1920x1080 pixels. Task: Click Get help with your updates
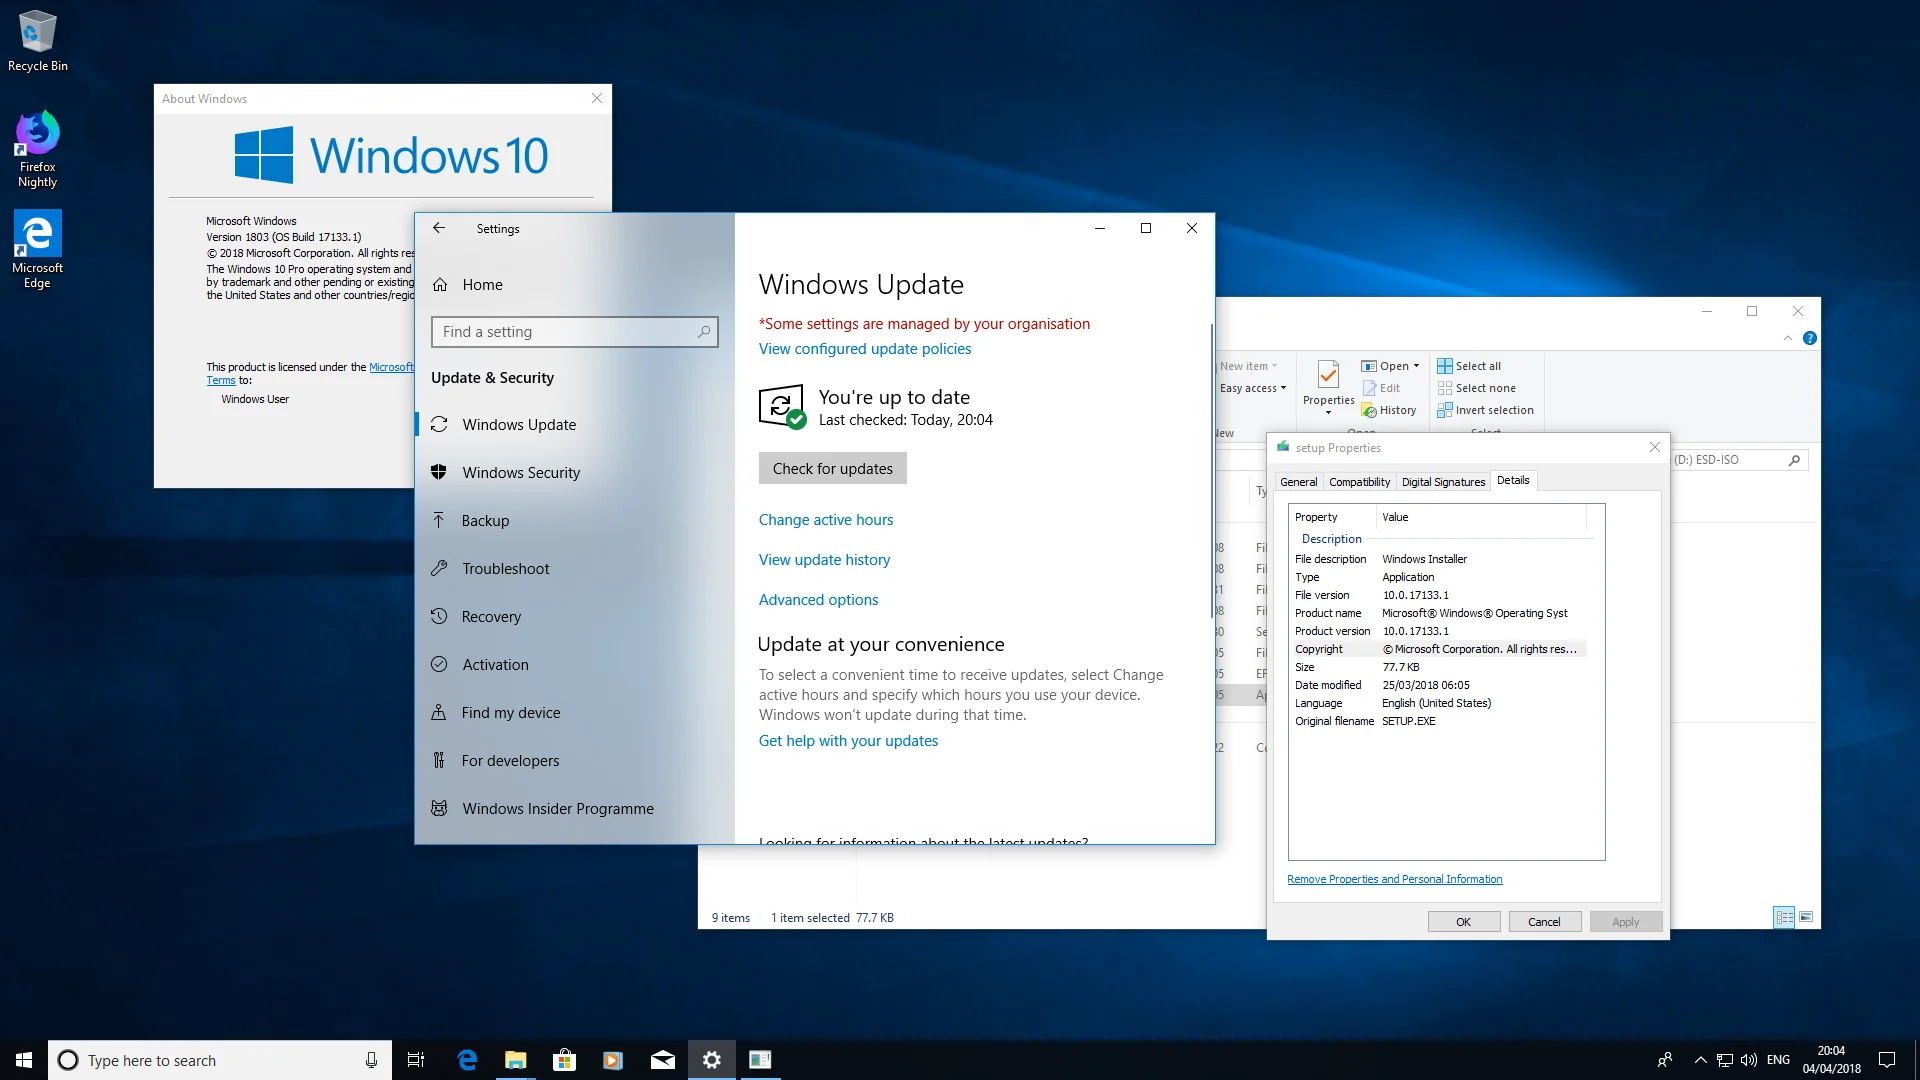click(848, 741)
